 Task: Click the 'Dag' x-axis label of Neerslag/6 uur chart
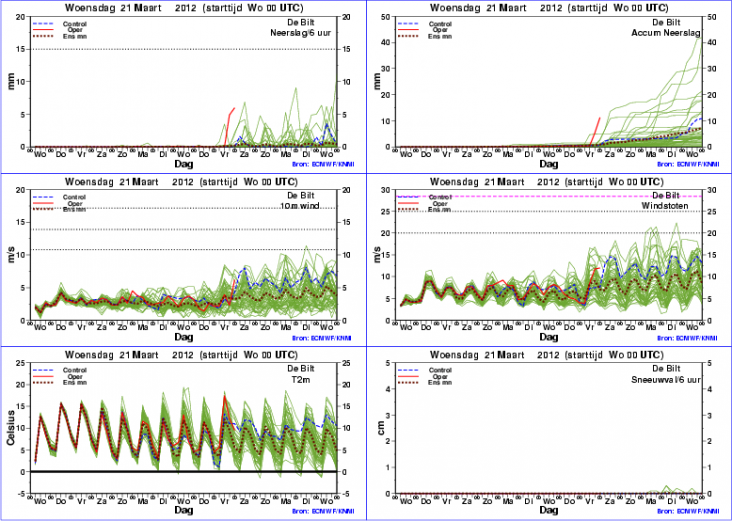click(x=184, y=164)
